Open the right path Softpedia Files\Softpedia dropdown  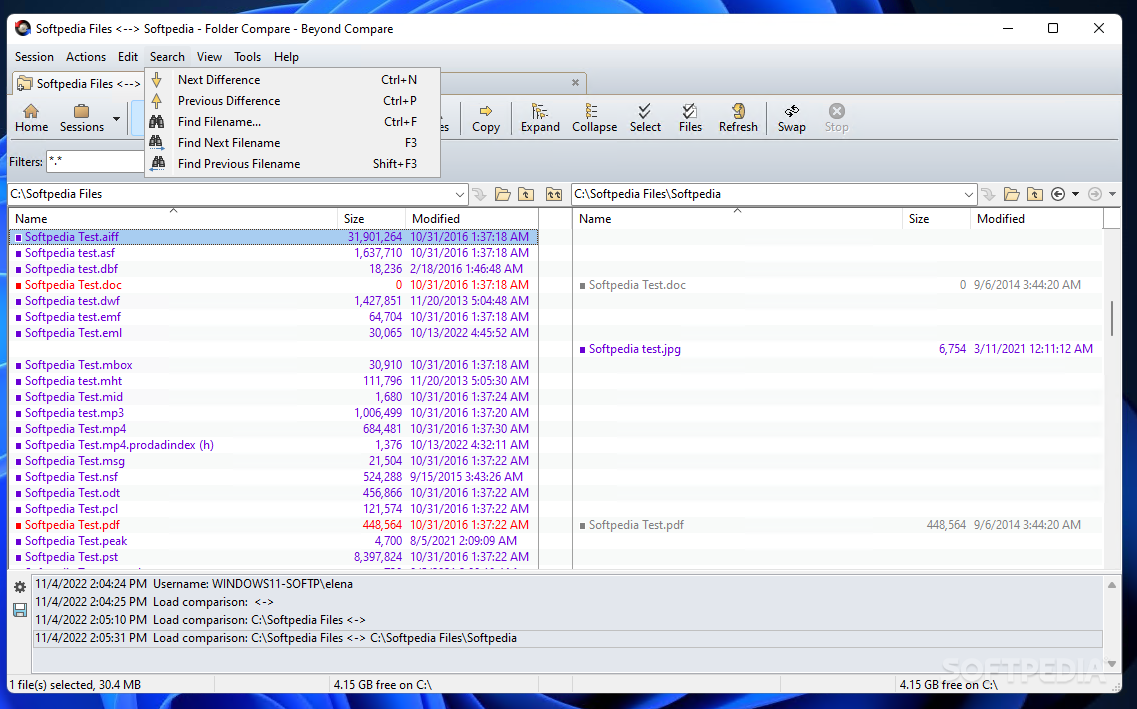tap(968, 194)
